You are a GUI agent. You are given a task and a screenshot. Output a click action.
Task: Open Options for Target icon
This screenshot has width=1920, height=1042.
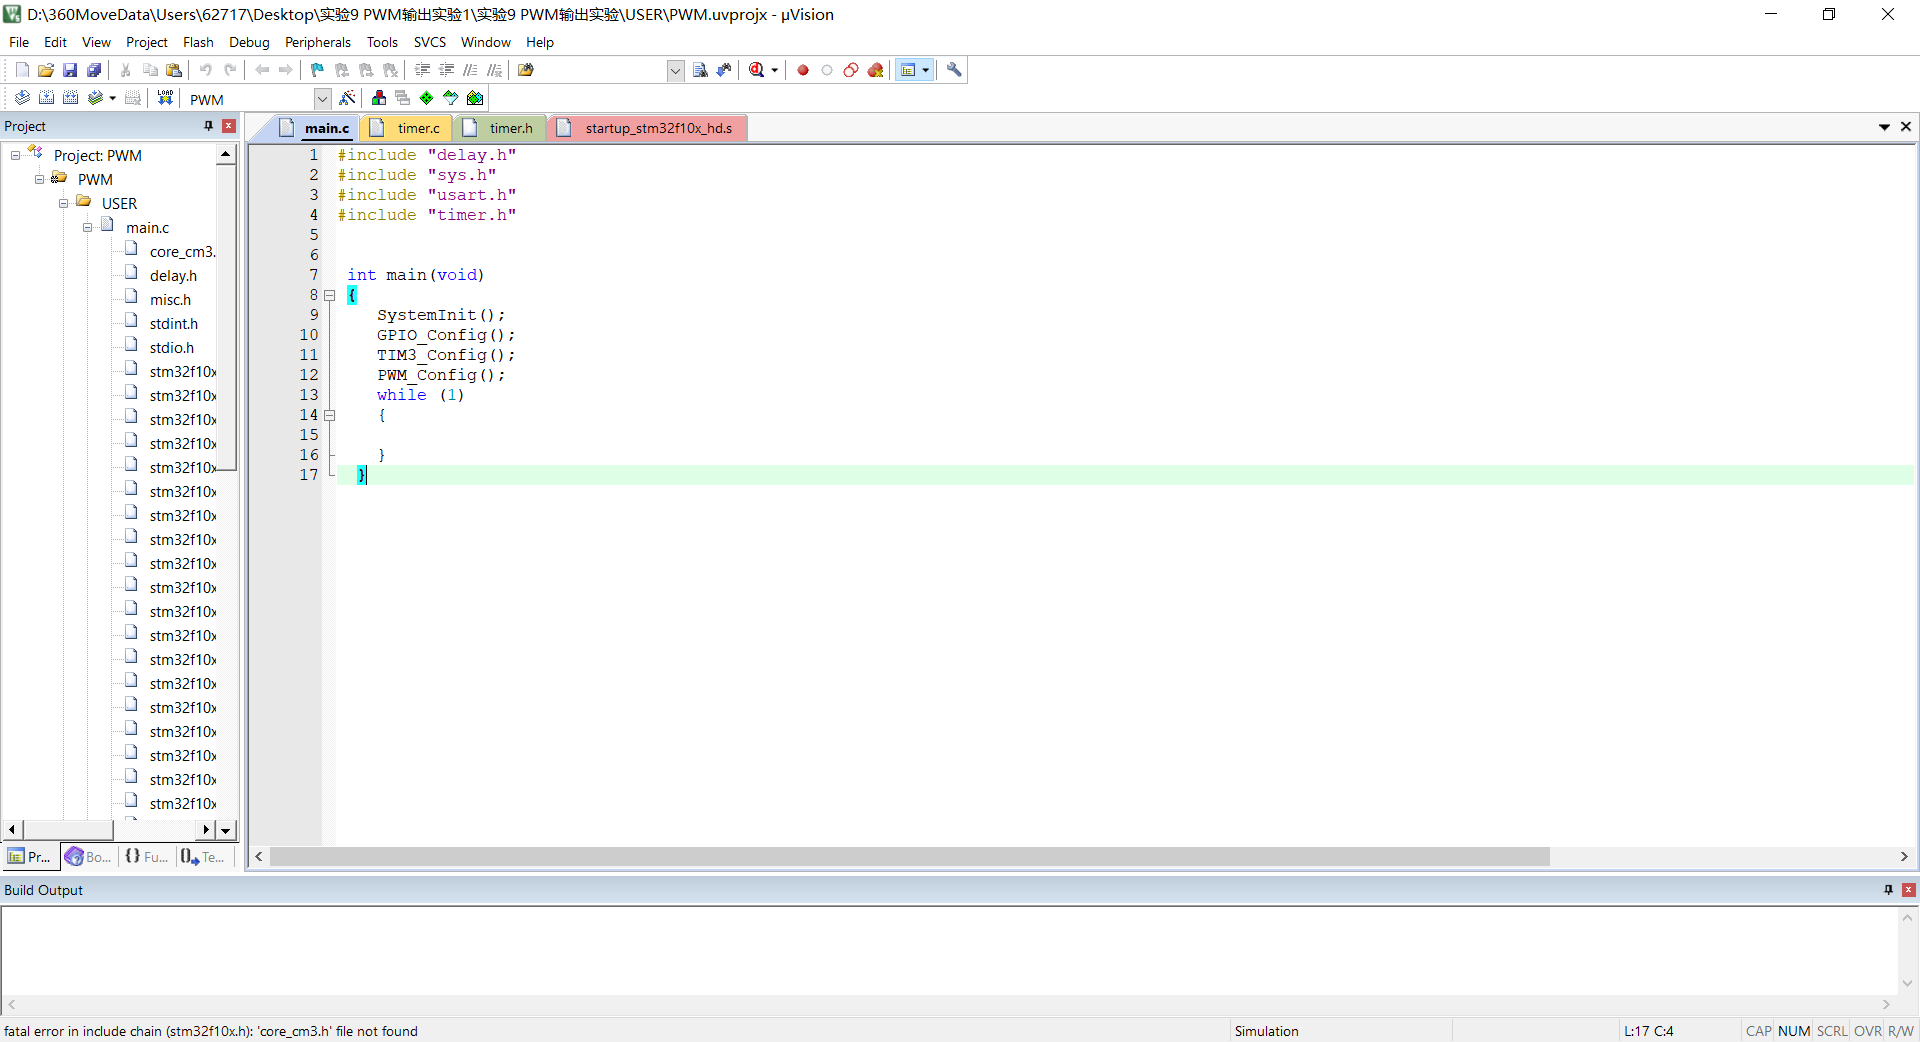pyautogui.click(x=347, y=98)
